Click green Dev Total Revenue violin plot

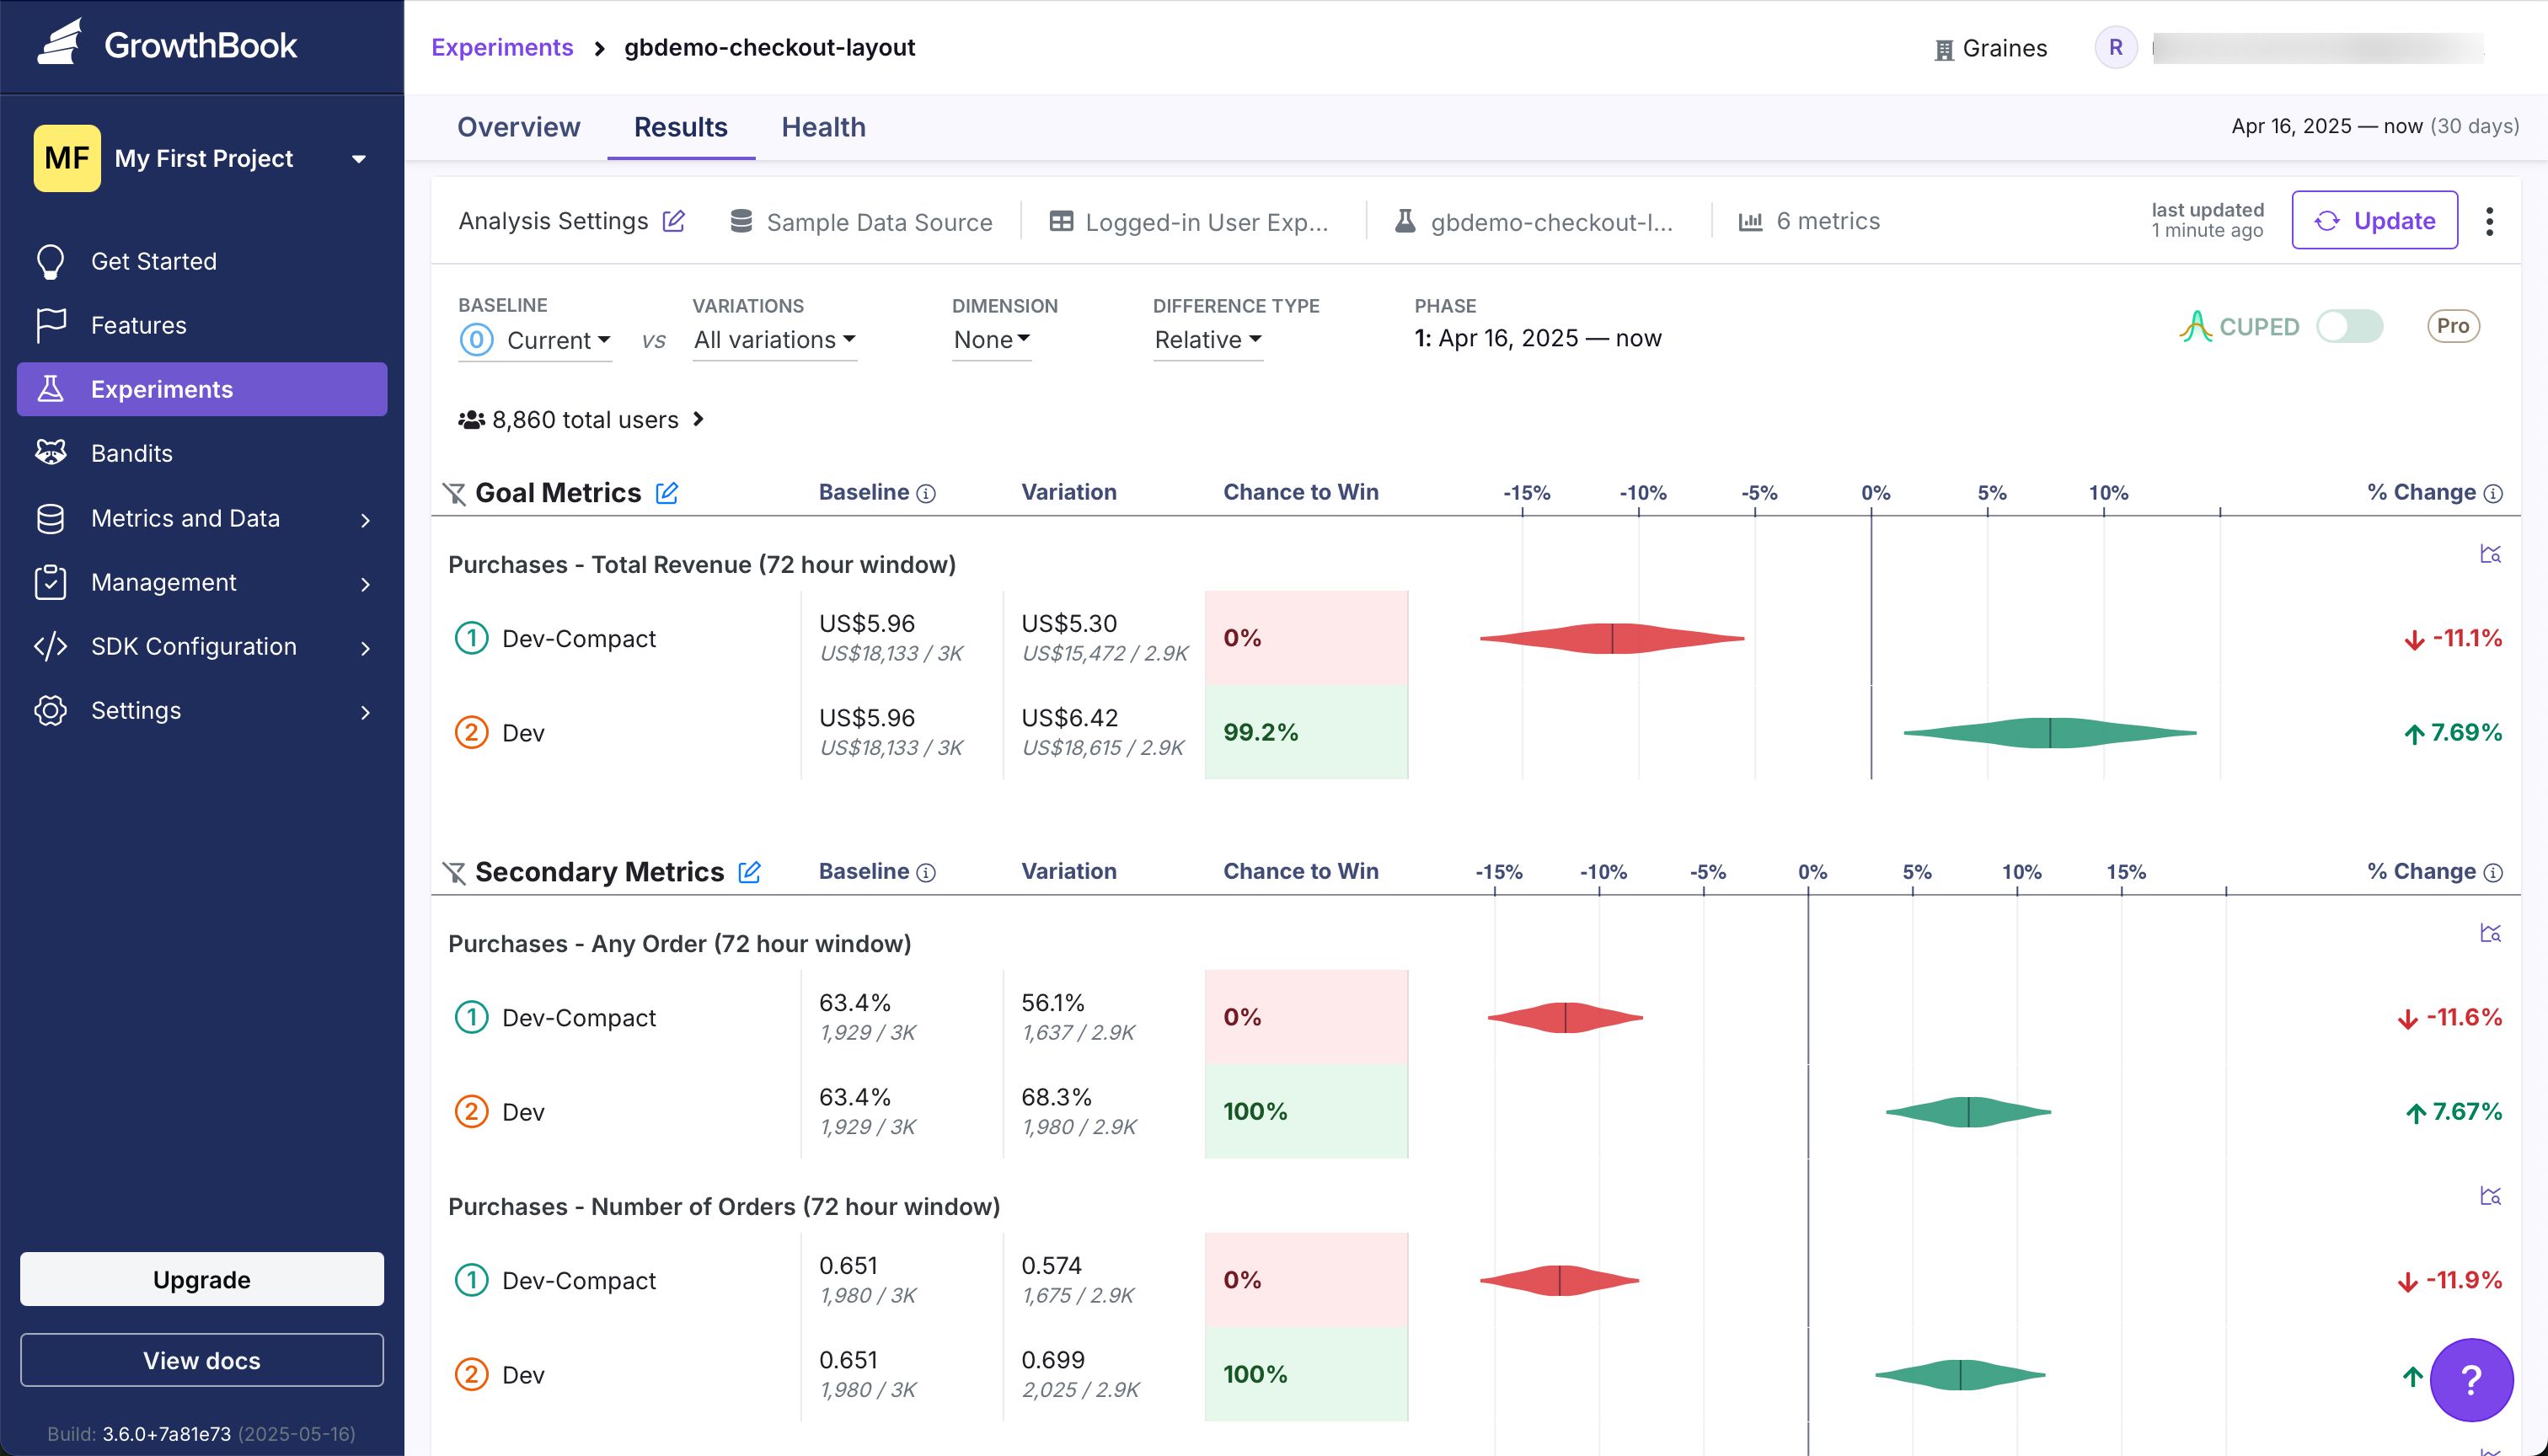click(2050, 732)
